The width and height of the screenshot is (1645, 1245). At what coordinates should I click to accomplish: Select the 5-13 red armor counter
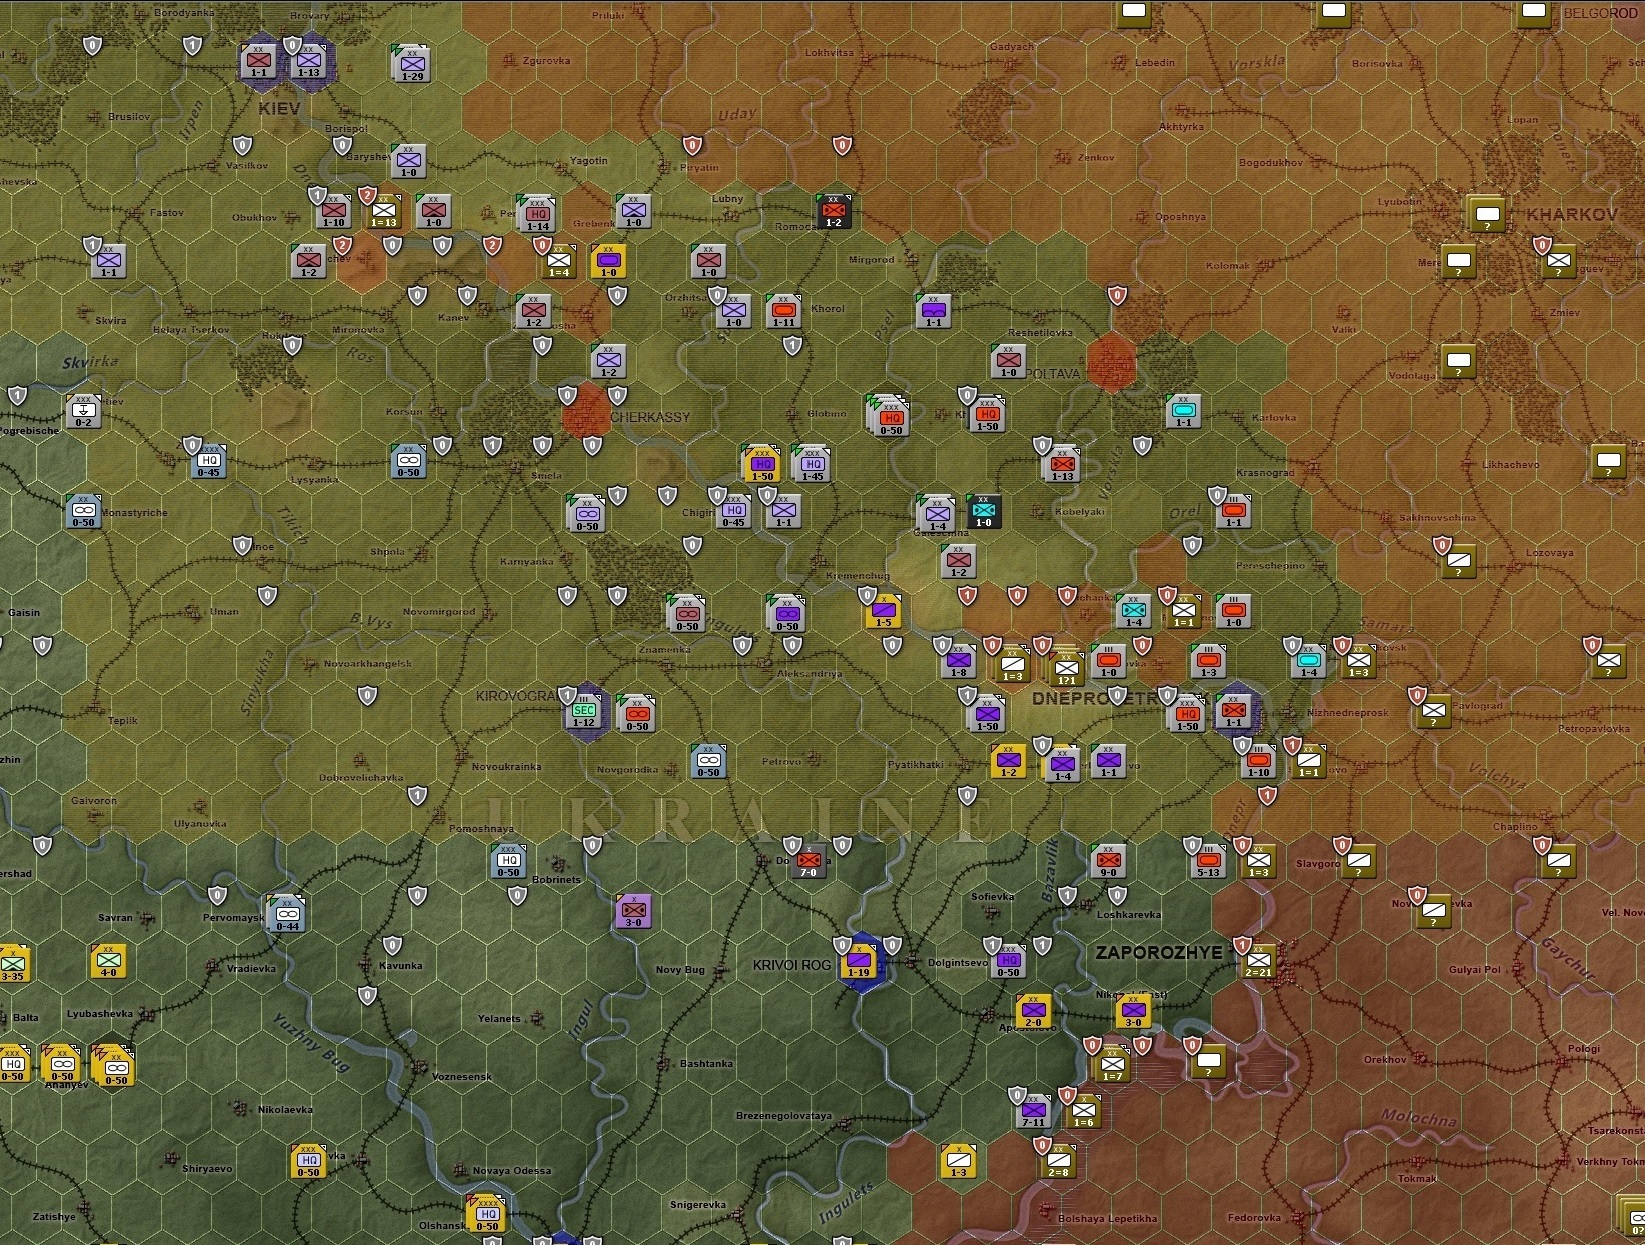pyautogui.click(x=1209, y=861)
